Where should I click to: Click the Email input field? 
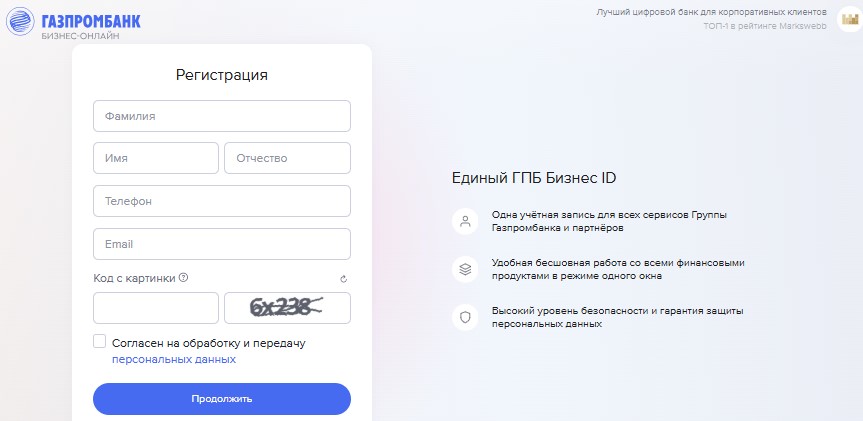(221, 244)
